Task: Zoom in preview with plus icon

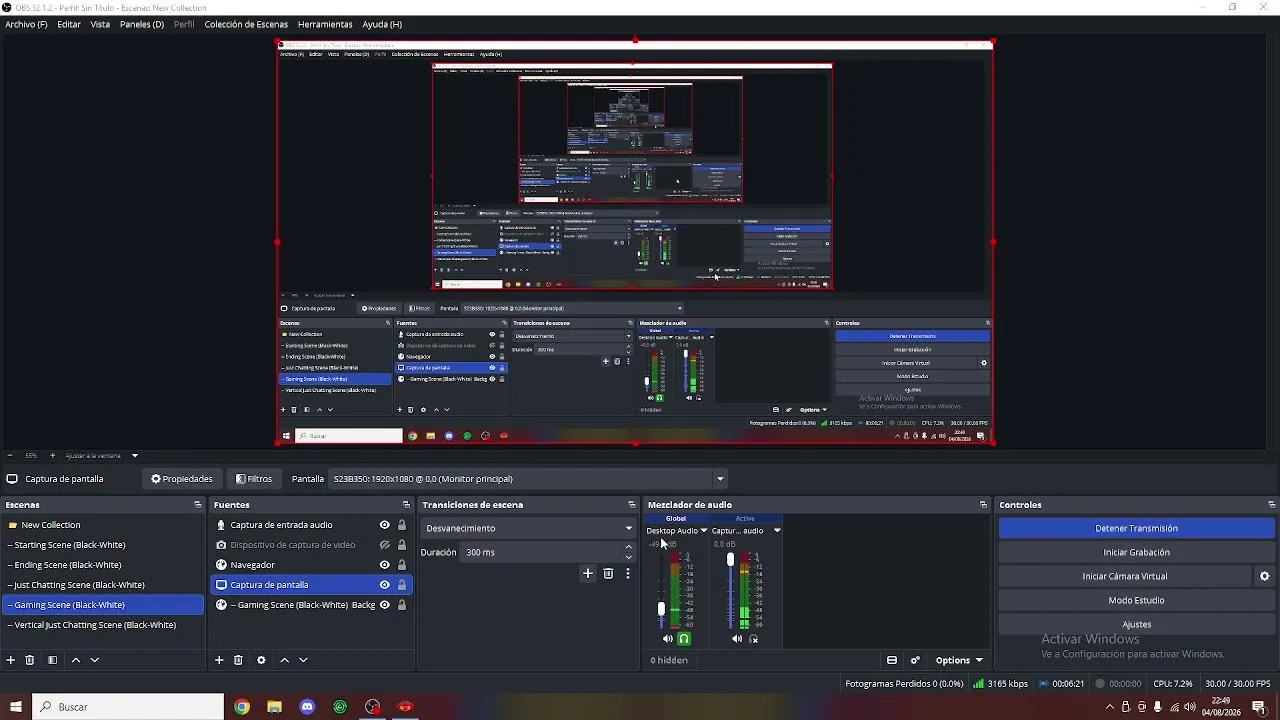Action: pos(53,455)
